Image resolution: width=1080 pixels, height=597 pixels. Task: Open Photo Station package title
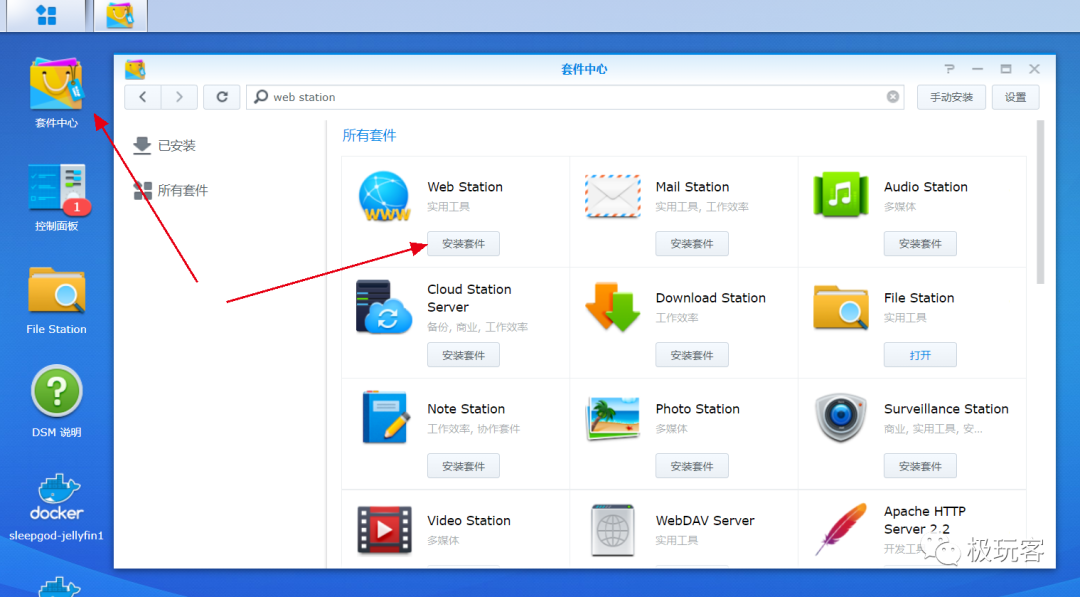pyautogui.click(x=698, y=408)
